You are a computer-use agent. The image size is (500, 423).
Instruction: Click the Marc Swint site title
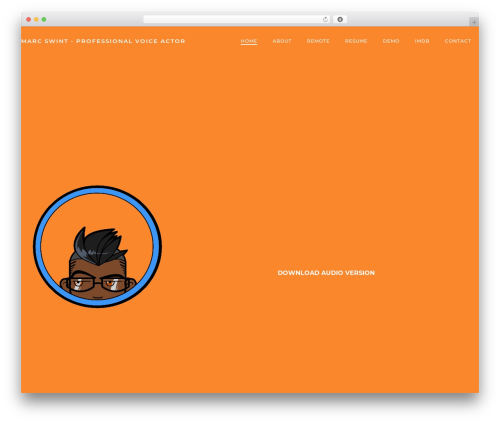click(x=103, y=41)
